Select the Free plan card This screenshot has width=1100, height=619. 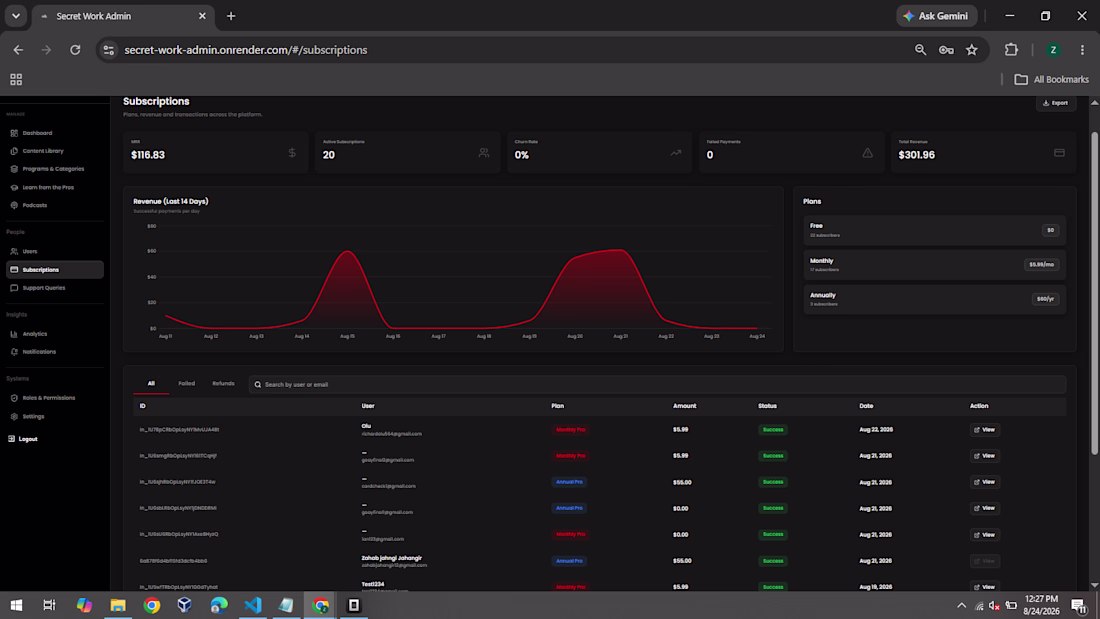point(934,230)
